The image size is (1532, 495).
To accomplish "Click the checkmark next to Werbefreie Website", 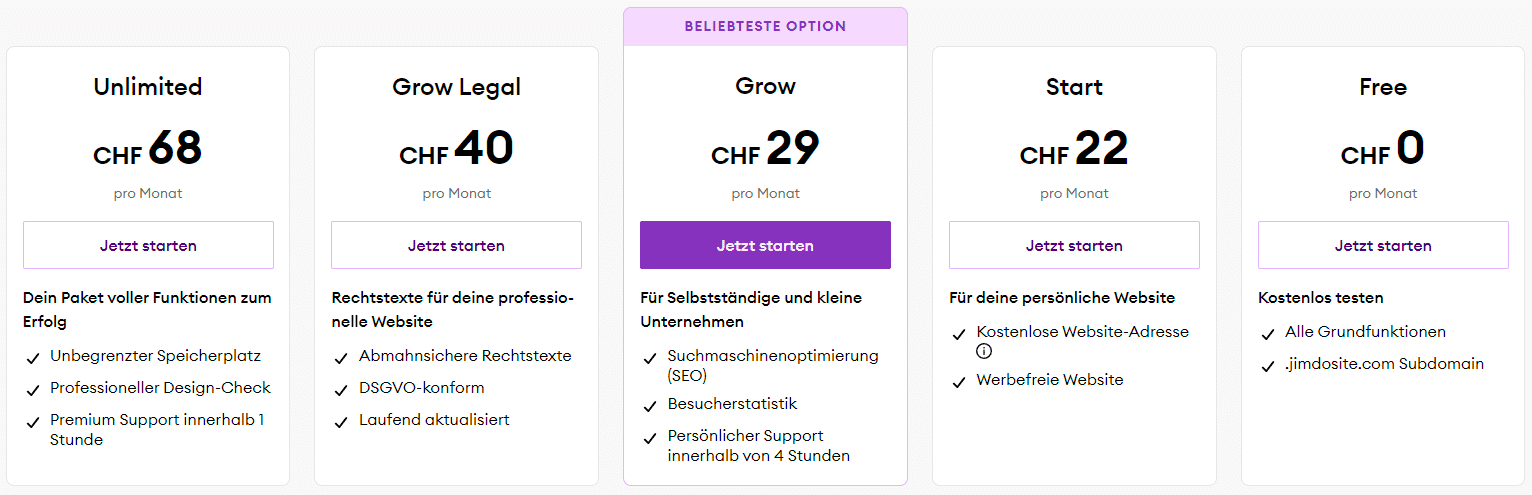I will 957,381.
